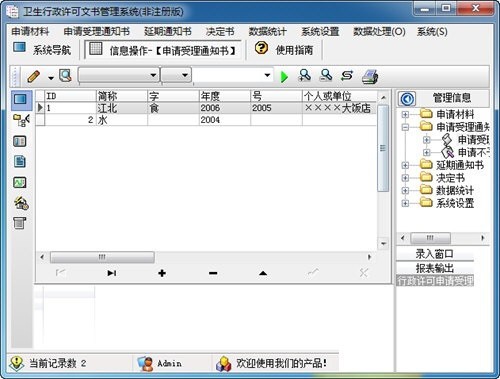
Task: Go to last record navigator button
Action: [x=112, y=273]
